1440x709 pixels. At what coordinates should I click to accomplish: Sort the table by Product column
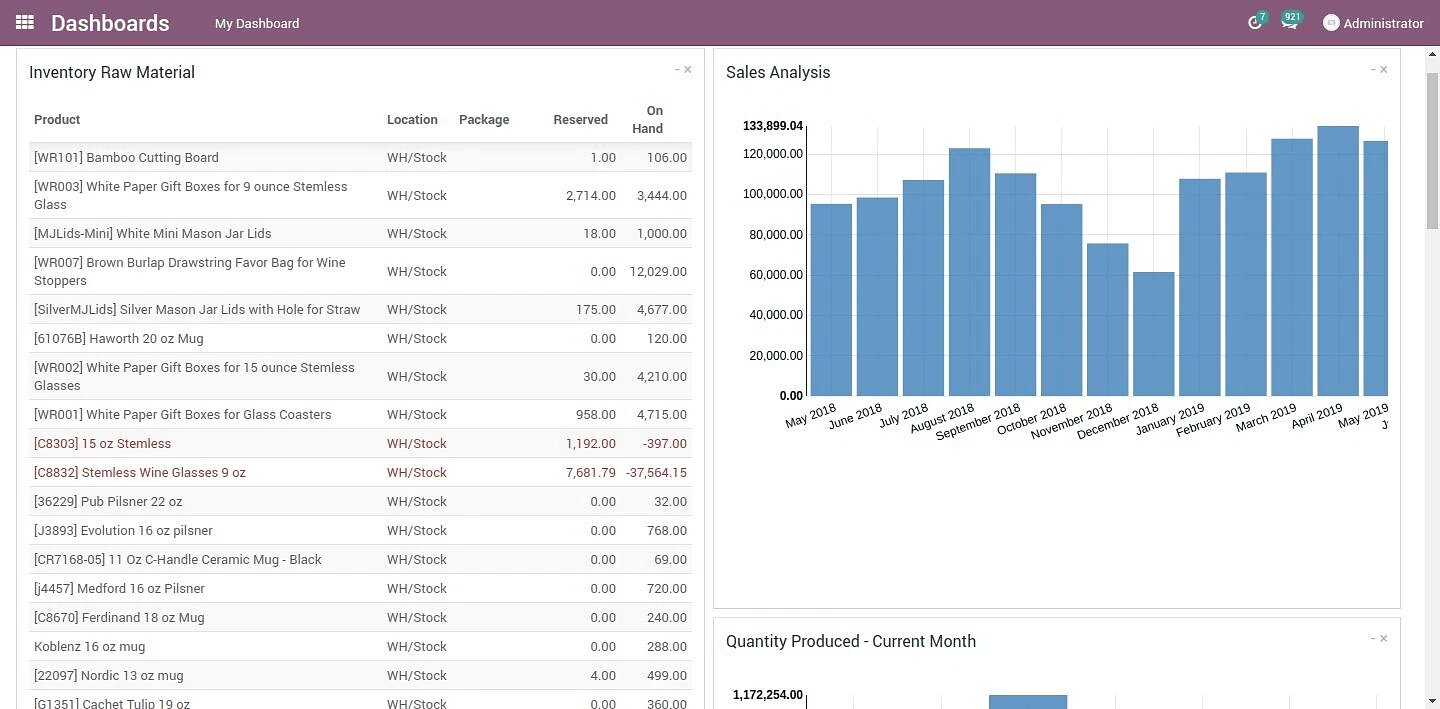pos(57,119)
